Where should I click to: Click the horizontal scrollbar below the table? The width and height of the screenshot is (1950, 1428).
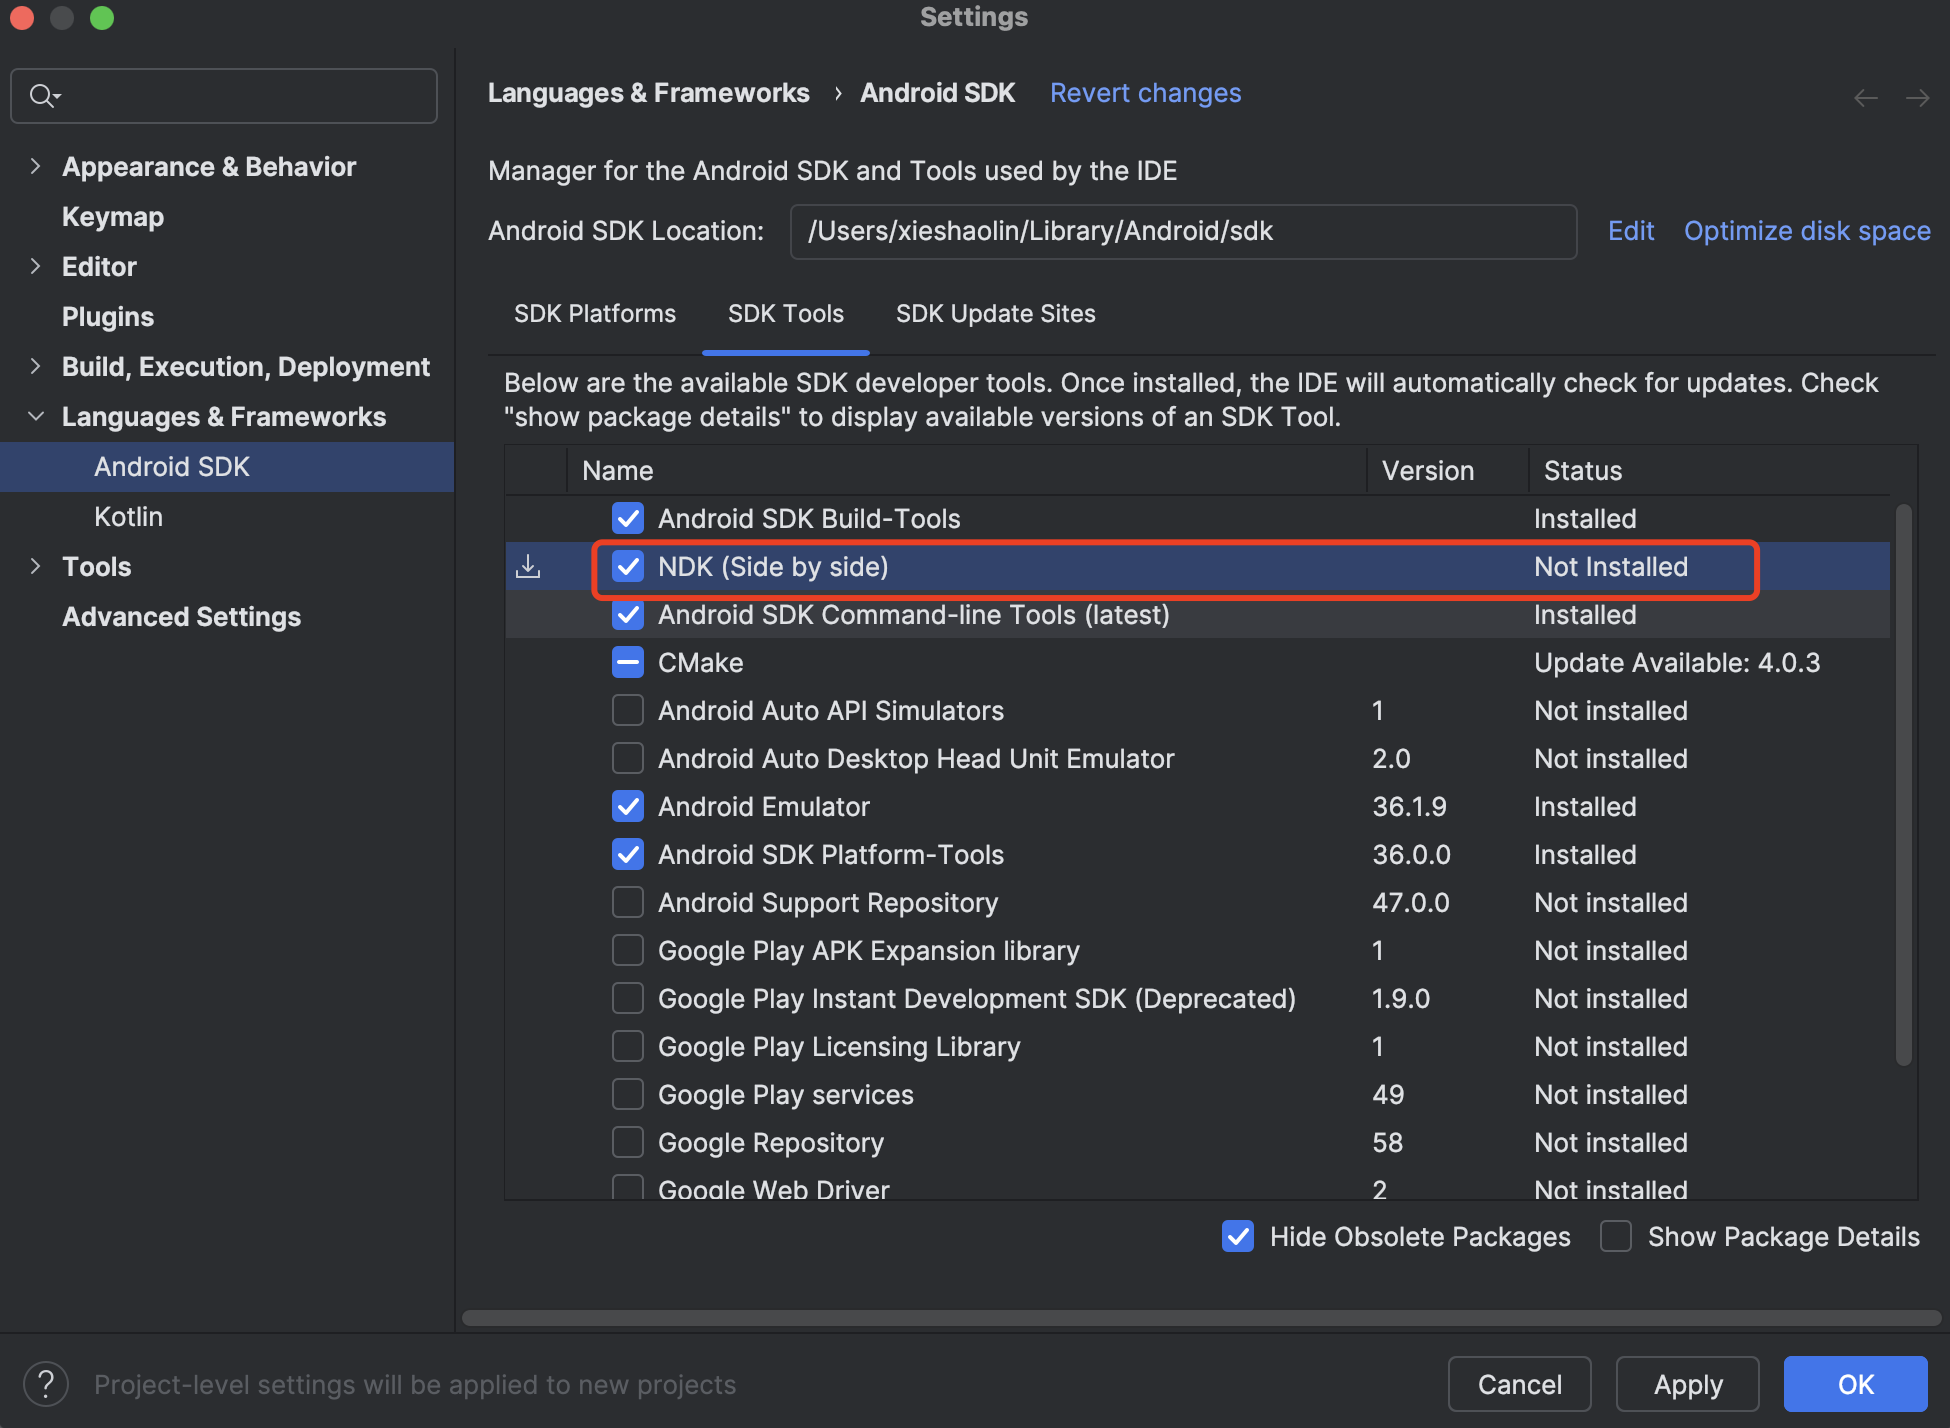(1200, 1318)
